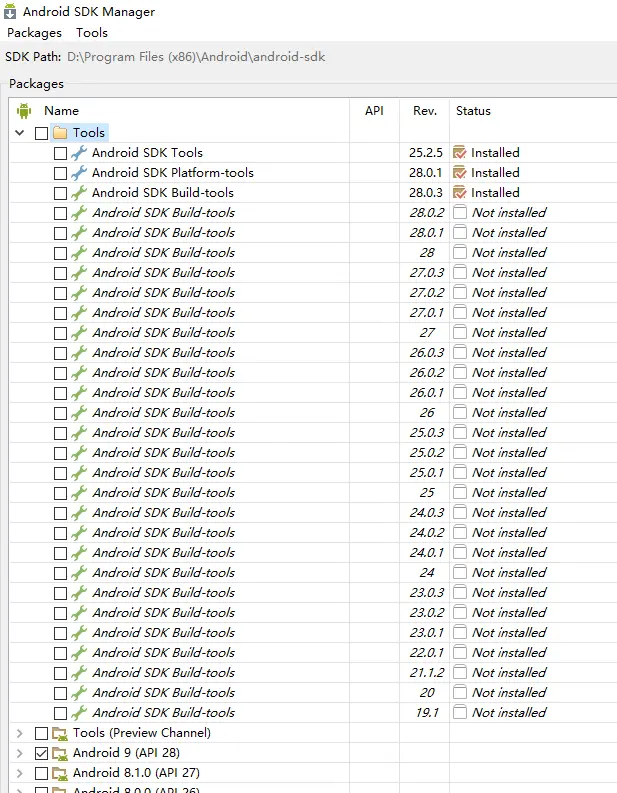
Task: Select the Android SDK Tools row name
Action: [147, 153]
